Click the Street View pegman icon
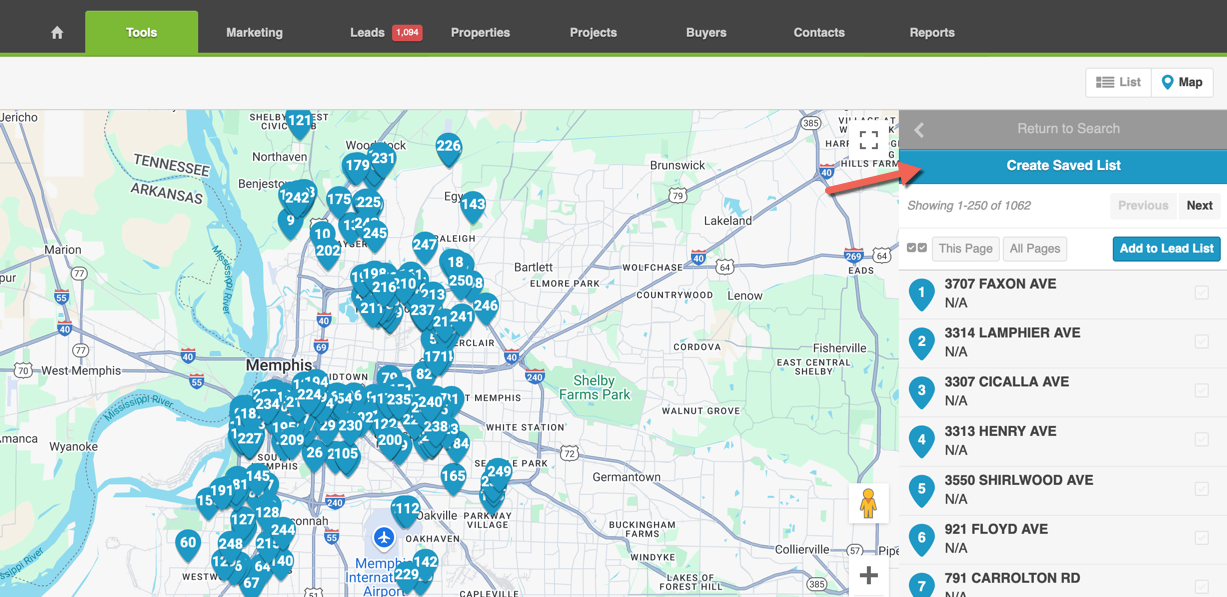This screenshot has height=597, width=1227. tap(868, 503)
